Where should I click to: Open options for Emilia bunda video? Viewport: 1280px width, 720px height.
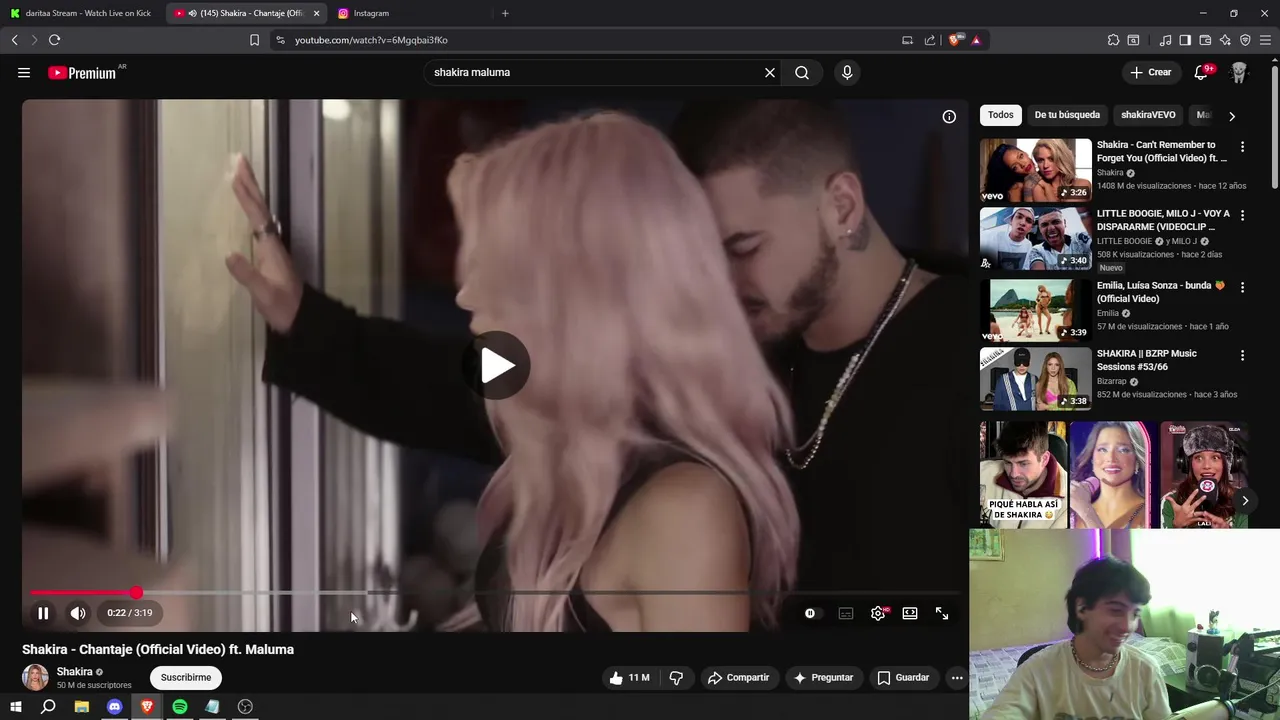pyautogui.click(x=1242, y=287)
